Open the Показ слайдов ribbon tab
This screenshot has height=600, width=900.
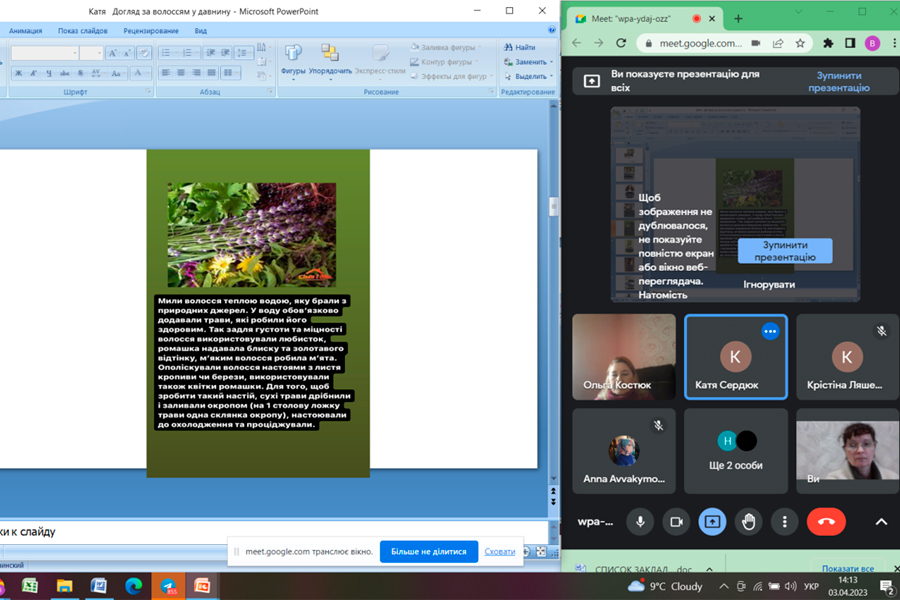click(x=82, y=31)
